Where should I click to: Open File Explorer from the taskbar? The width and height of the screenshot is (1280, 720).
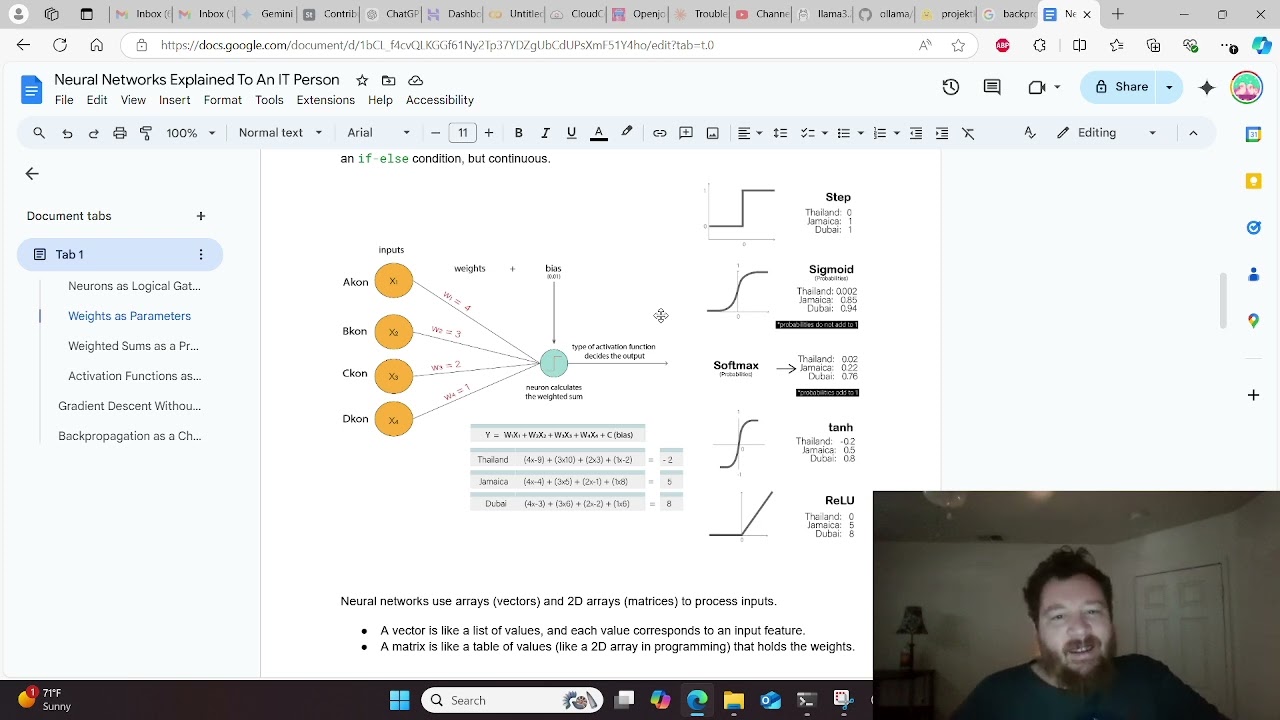pos(734,701)
